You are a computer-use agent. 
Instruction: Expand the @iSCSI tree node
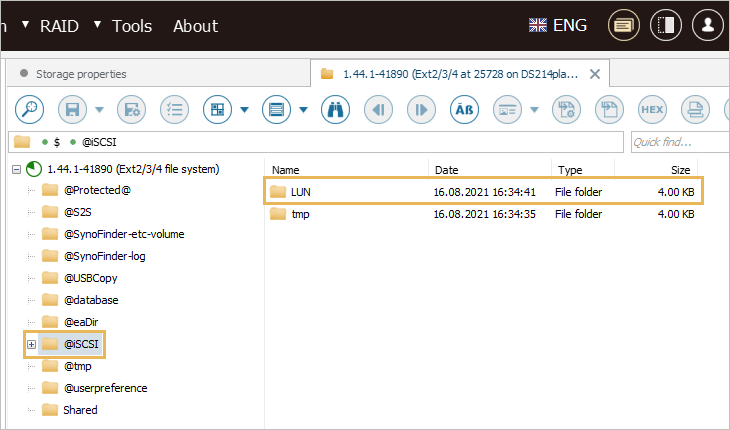[31, 345]
